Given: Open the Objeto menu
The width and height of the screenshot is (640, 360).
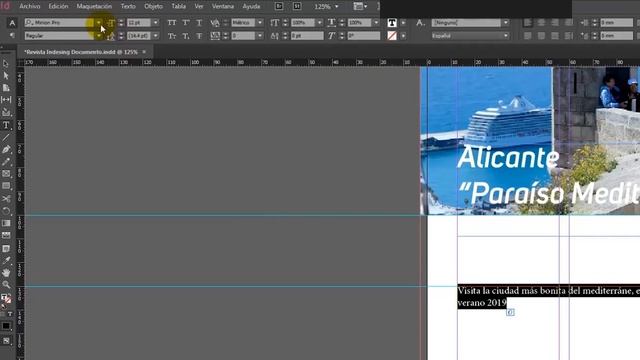Looking at the screenshot, I should [153, 6].
